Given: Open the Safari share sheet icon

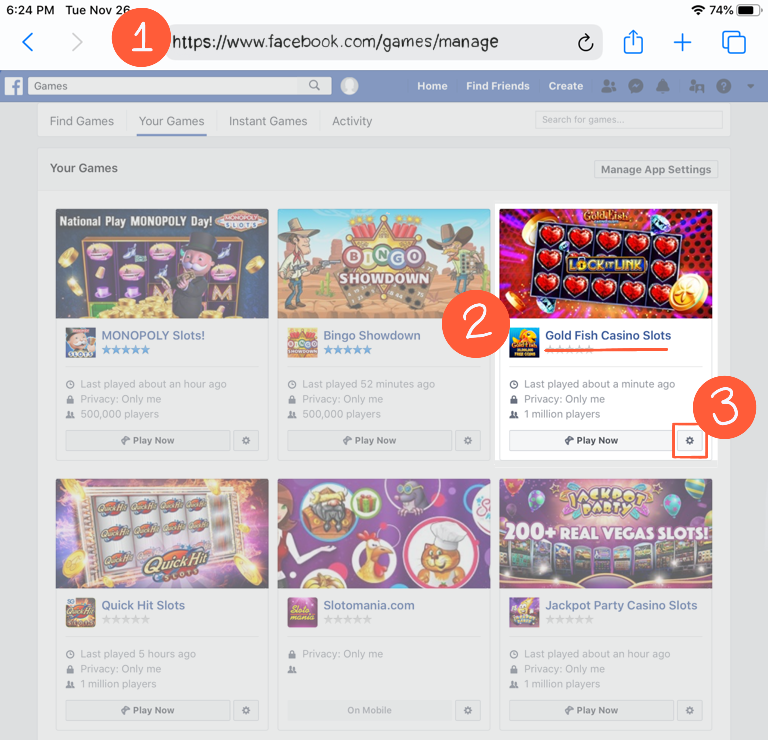Looking at the screenshot, I should coord(633,42).
